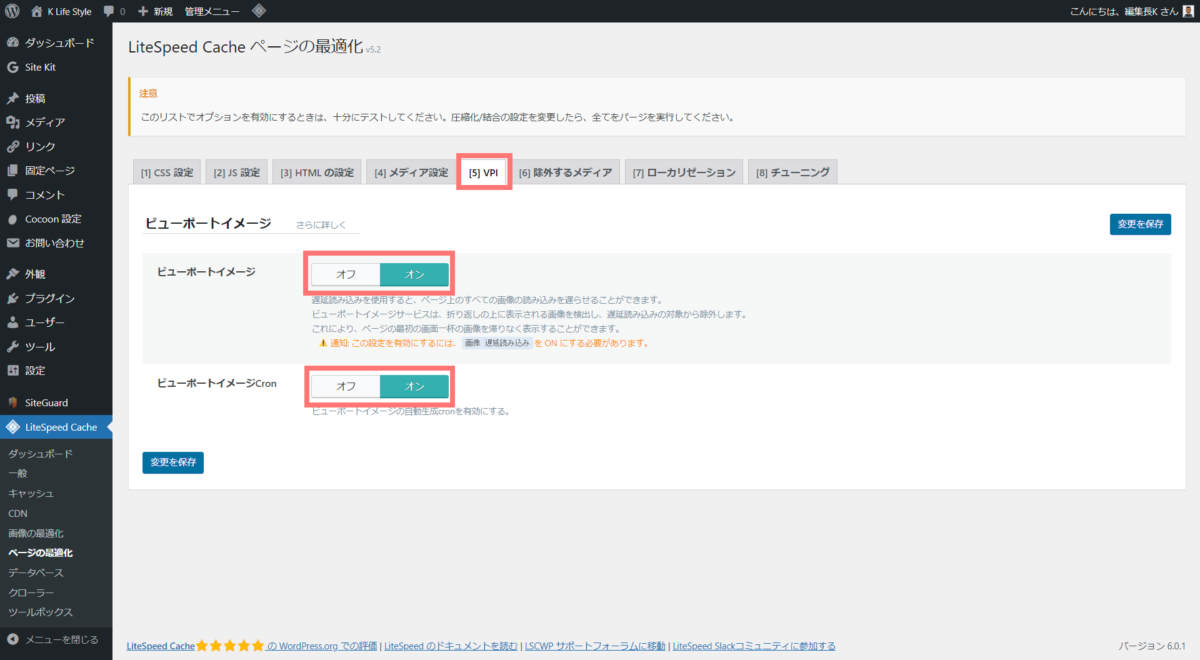Click the WordPress logo in top bar
Image resolution: width=1200 pixels, height=660 pixels.
click(13, 11)
